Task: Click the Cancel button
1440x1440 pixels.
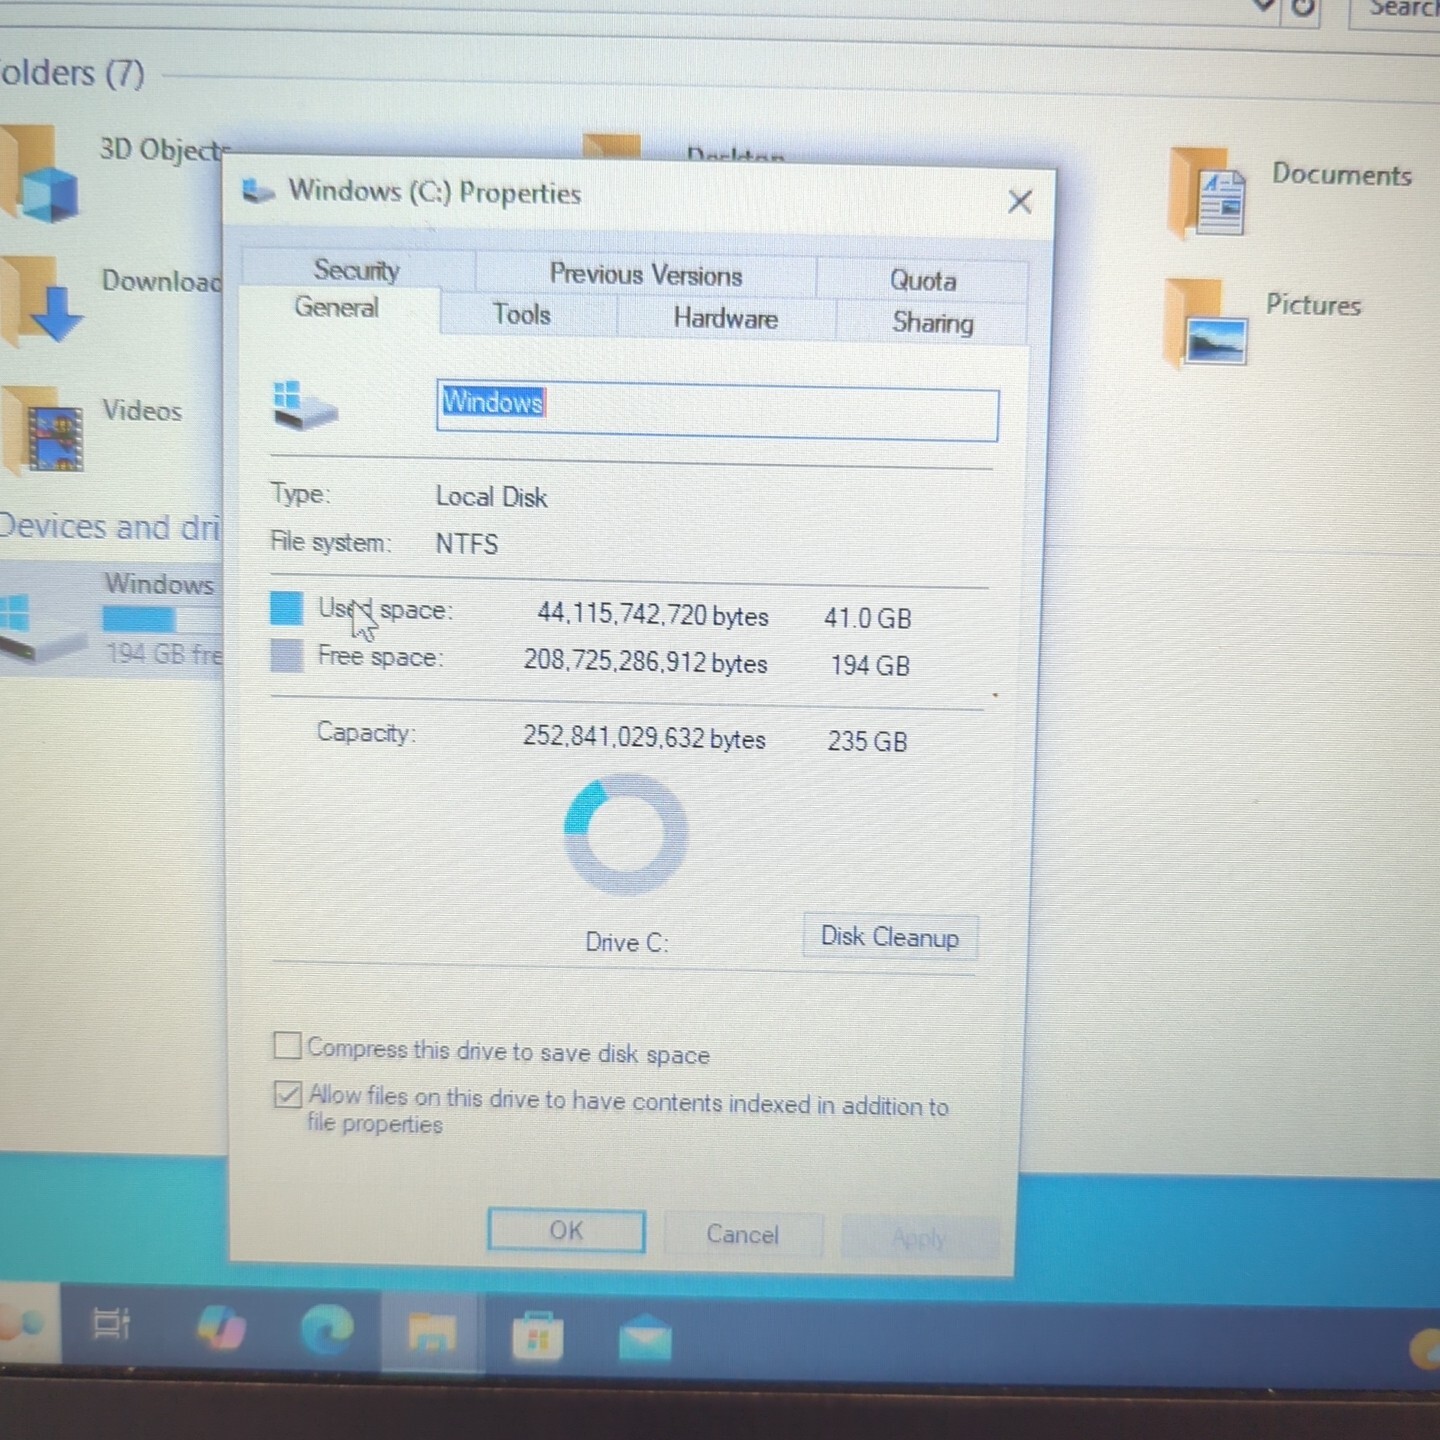Action: [743, 1235]
